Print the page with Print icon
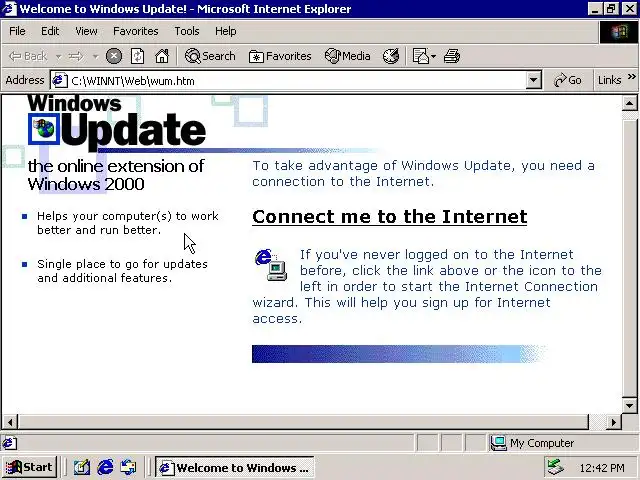The image size is (640, 480). tap(452, 56)
